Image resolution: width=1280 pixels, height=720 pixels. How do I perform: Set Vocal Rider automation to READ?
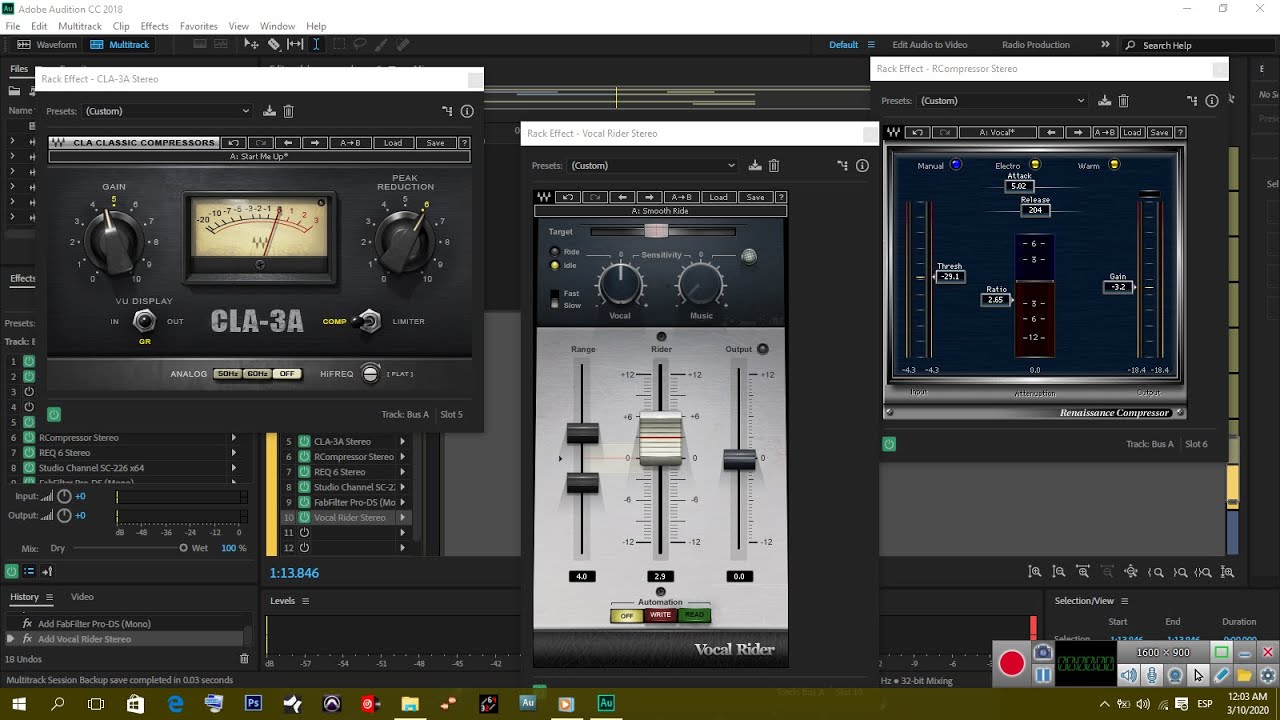(694, 615)
